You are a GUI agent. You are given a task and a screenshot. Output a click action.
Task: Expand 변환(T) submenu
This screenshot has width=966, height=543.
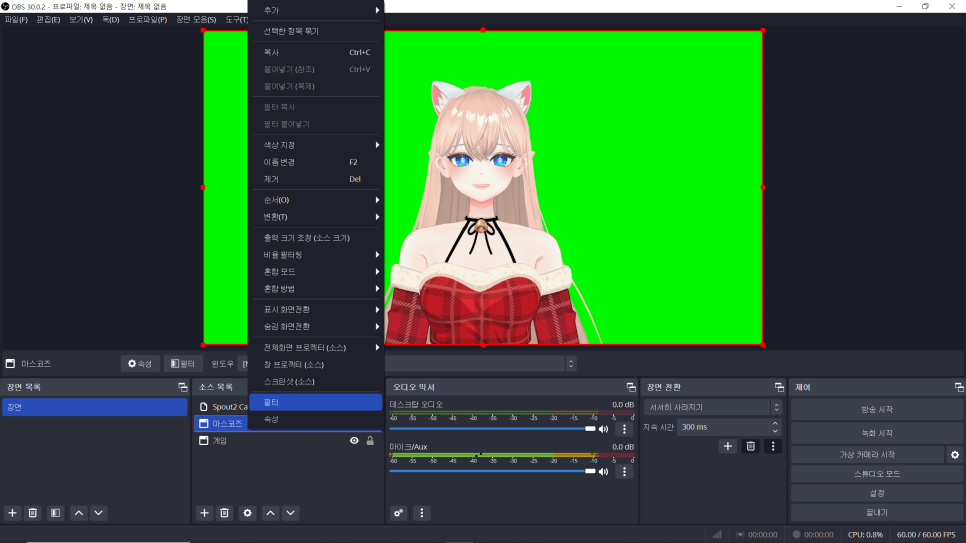(x=316, y=217)
